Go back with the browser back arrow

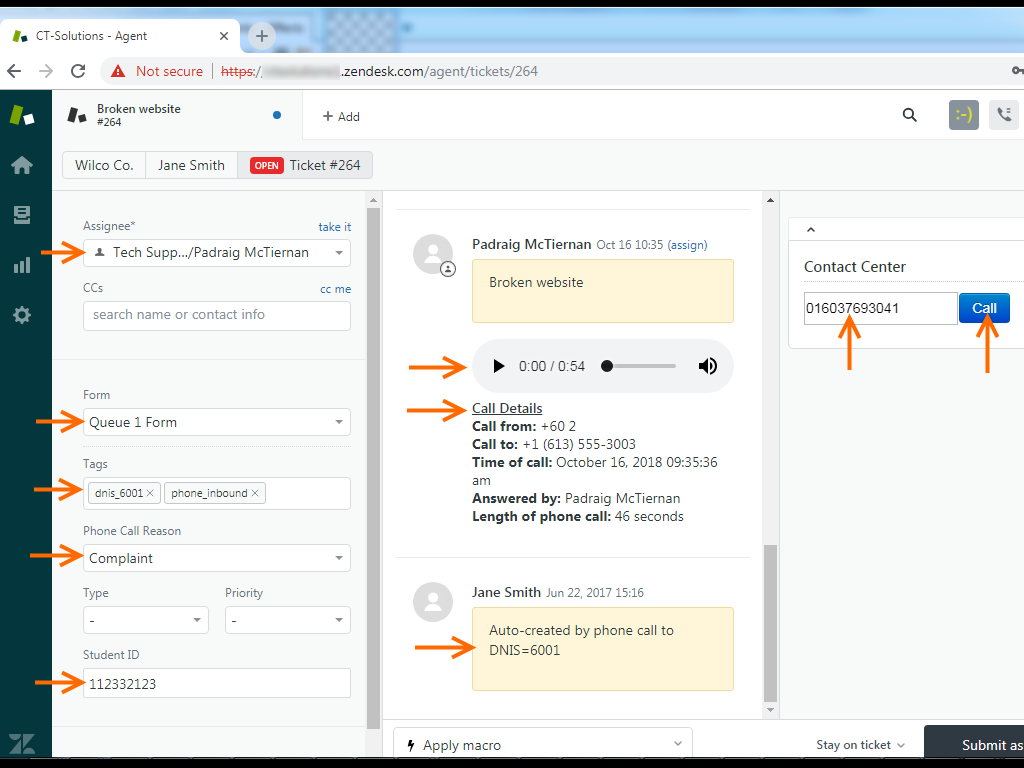tap(14, 71)
